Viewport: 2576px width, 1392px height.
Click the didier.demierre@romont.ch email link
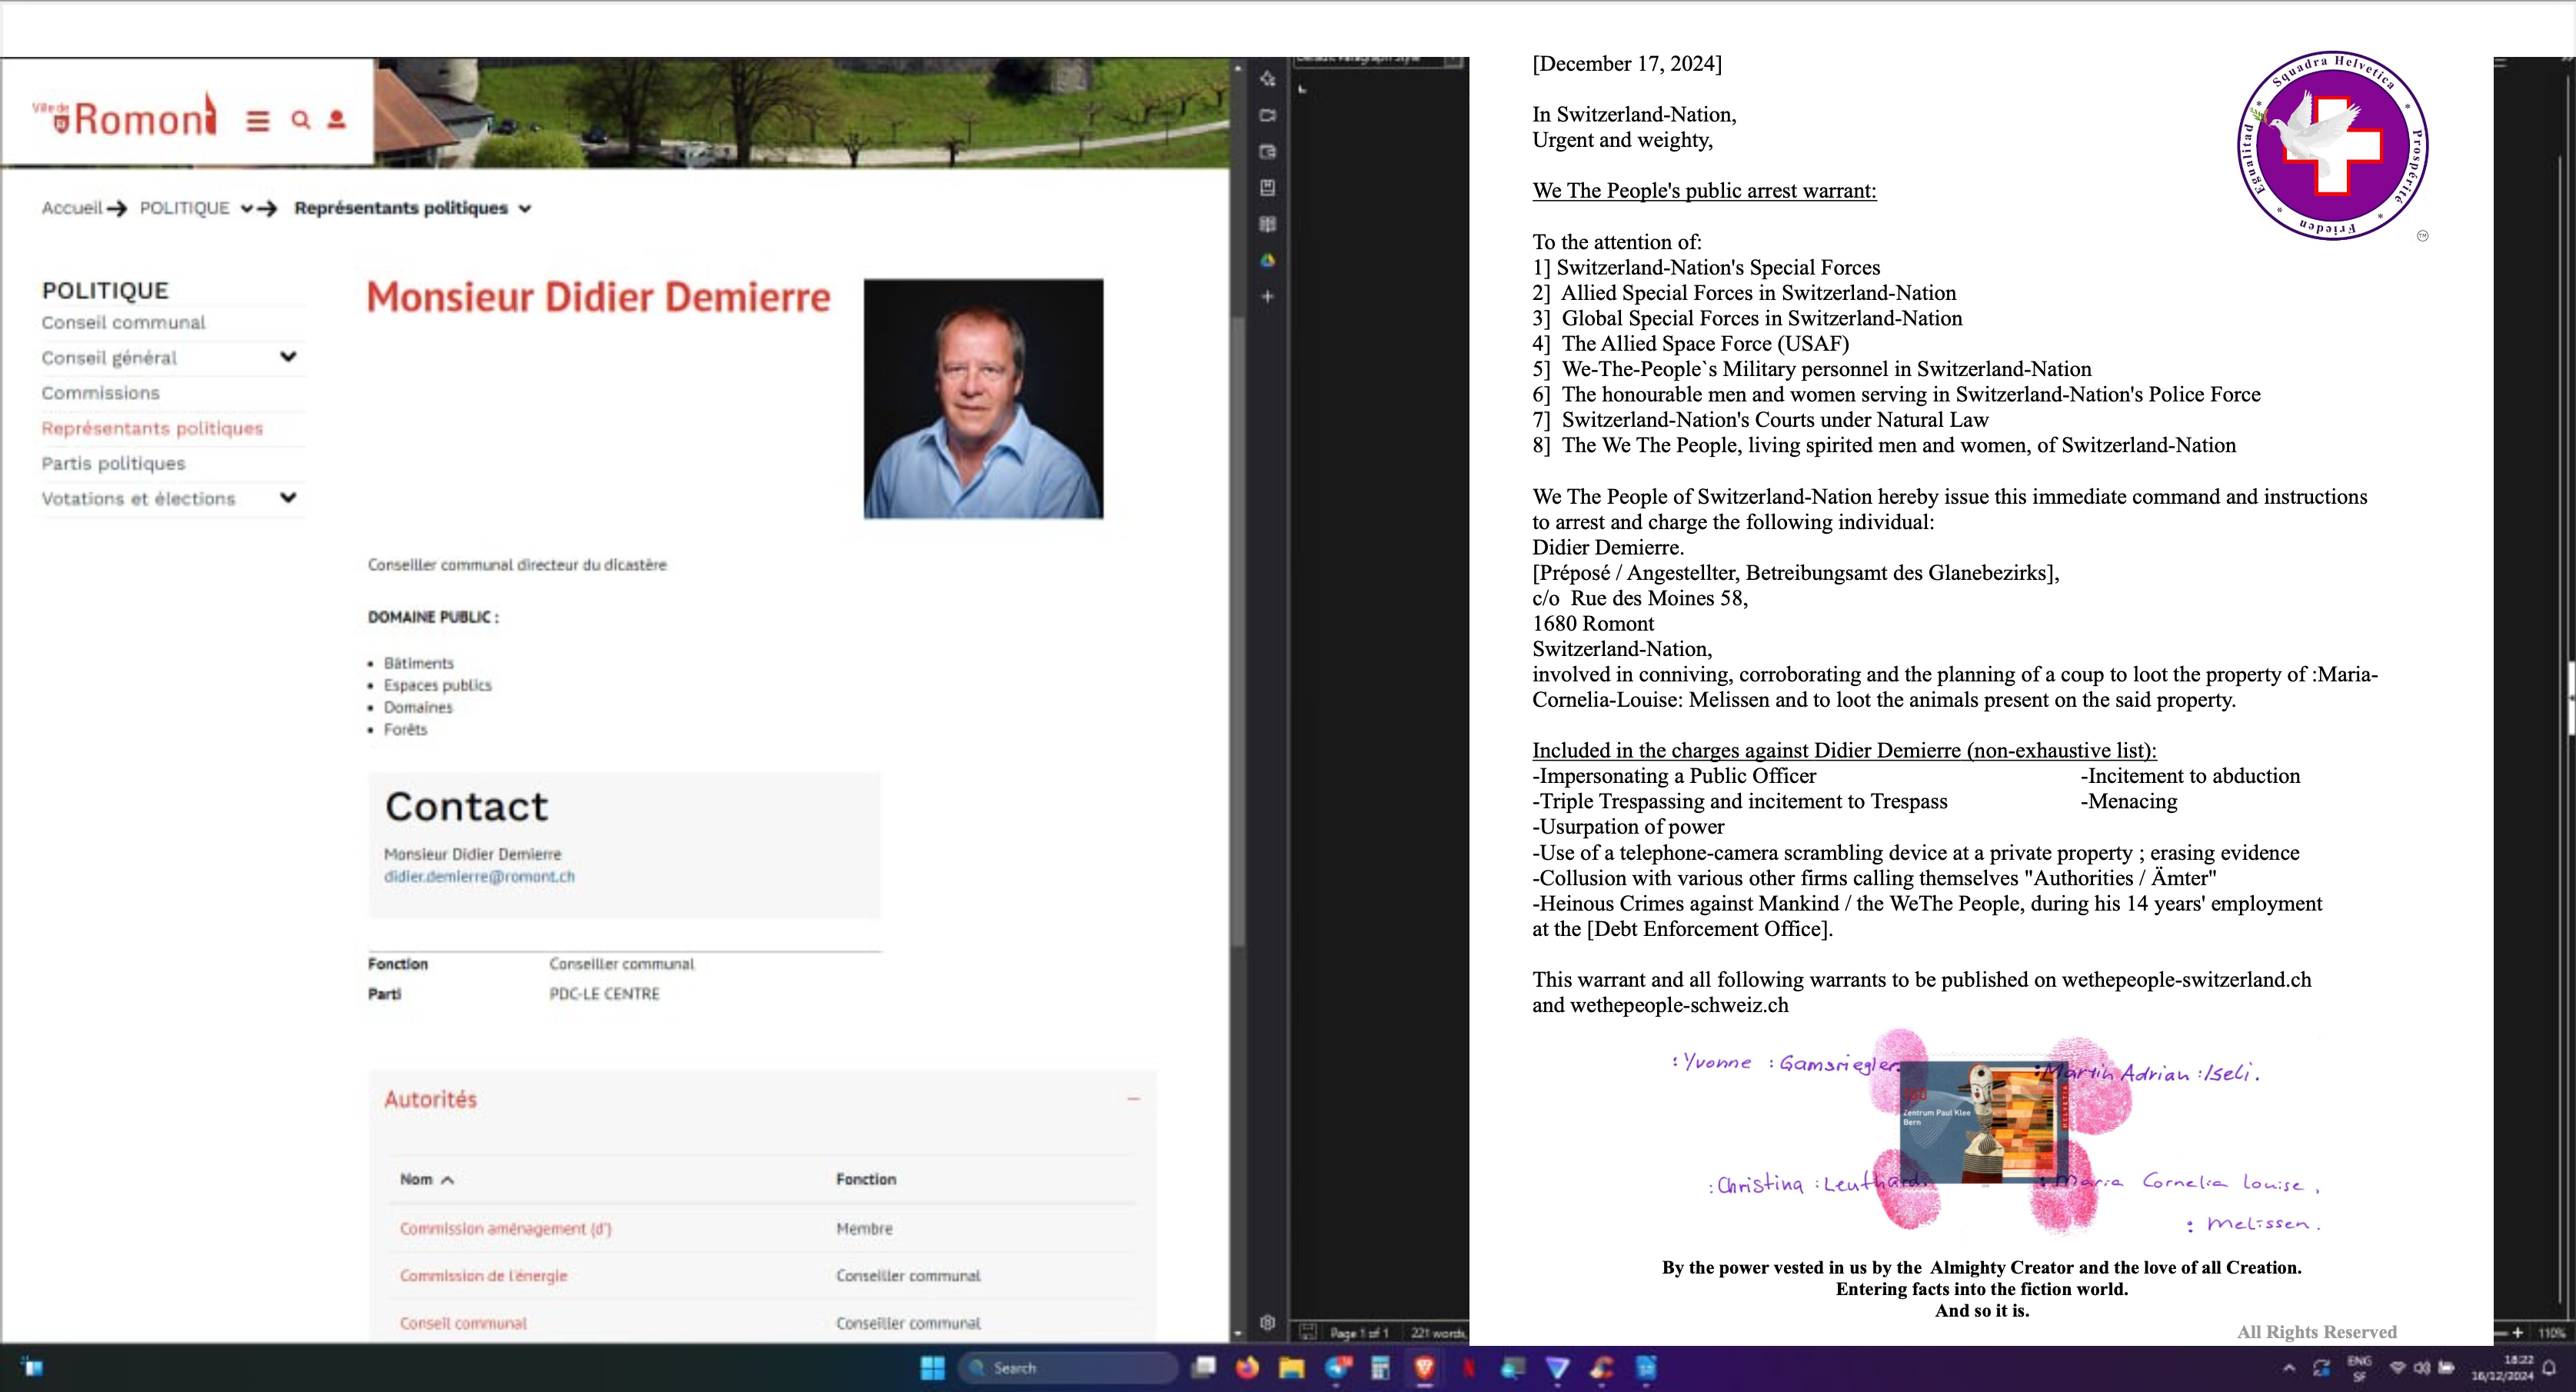point(479,877)
